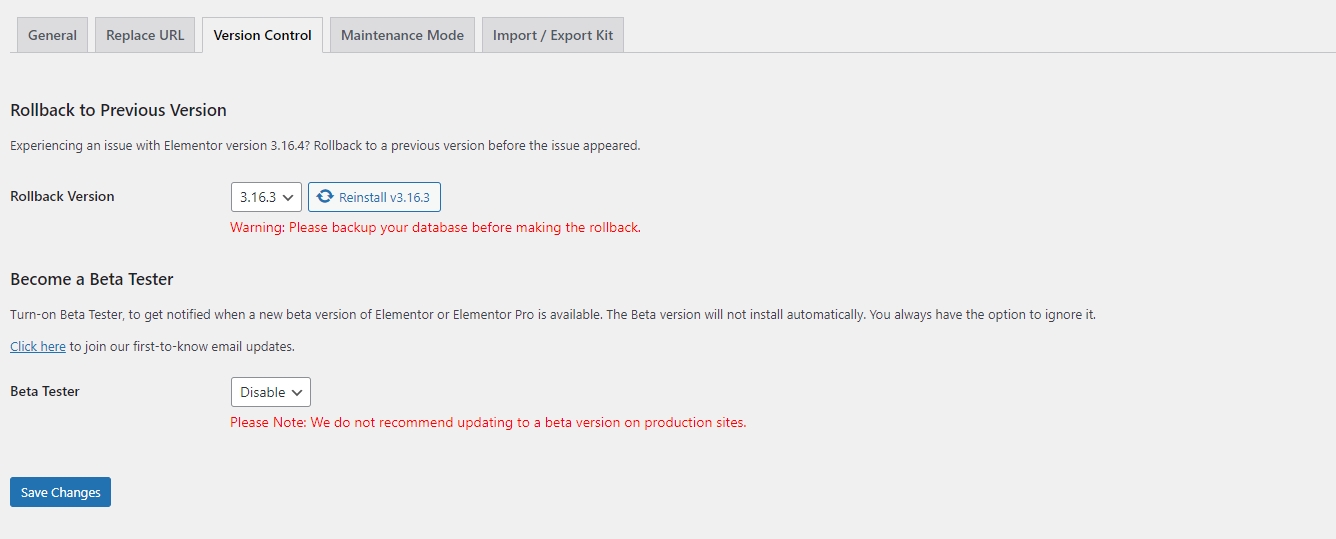Click the 'to join our first-to-know' text

(182, 346)
